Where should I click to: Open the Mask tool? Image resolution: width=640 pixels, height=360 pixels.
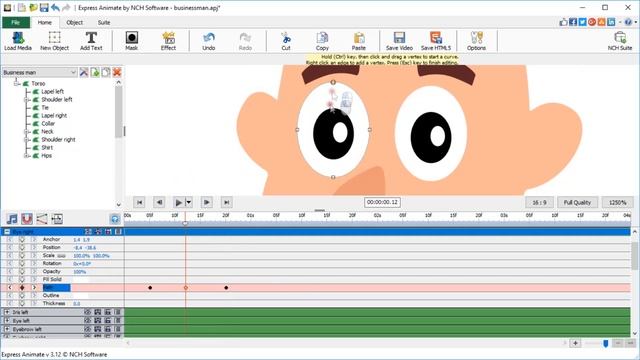tap(131, 41)
